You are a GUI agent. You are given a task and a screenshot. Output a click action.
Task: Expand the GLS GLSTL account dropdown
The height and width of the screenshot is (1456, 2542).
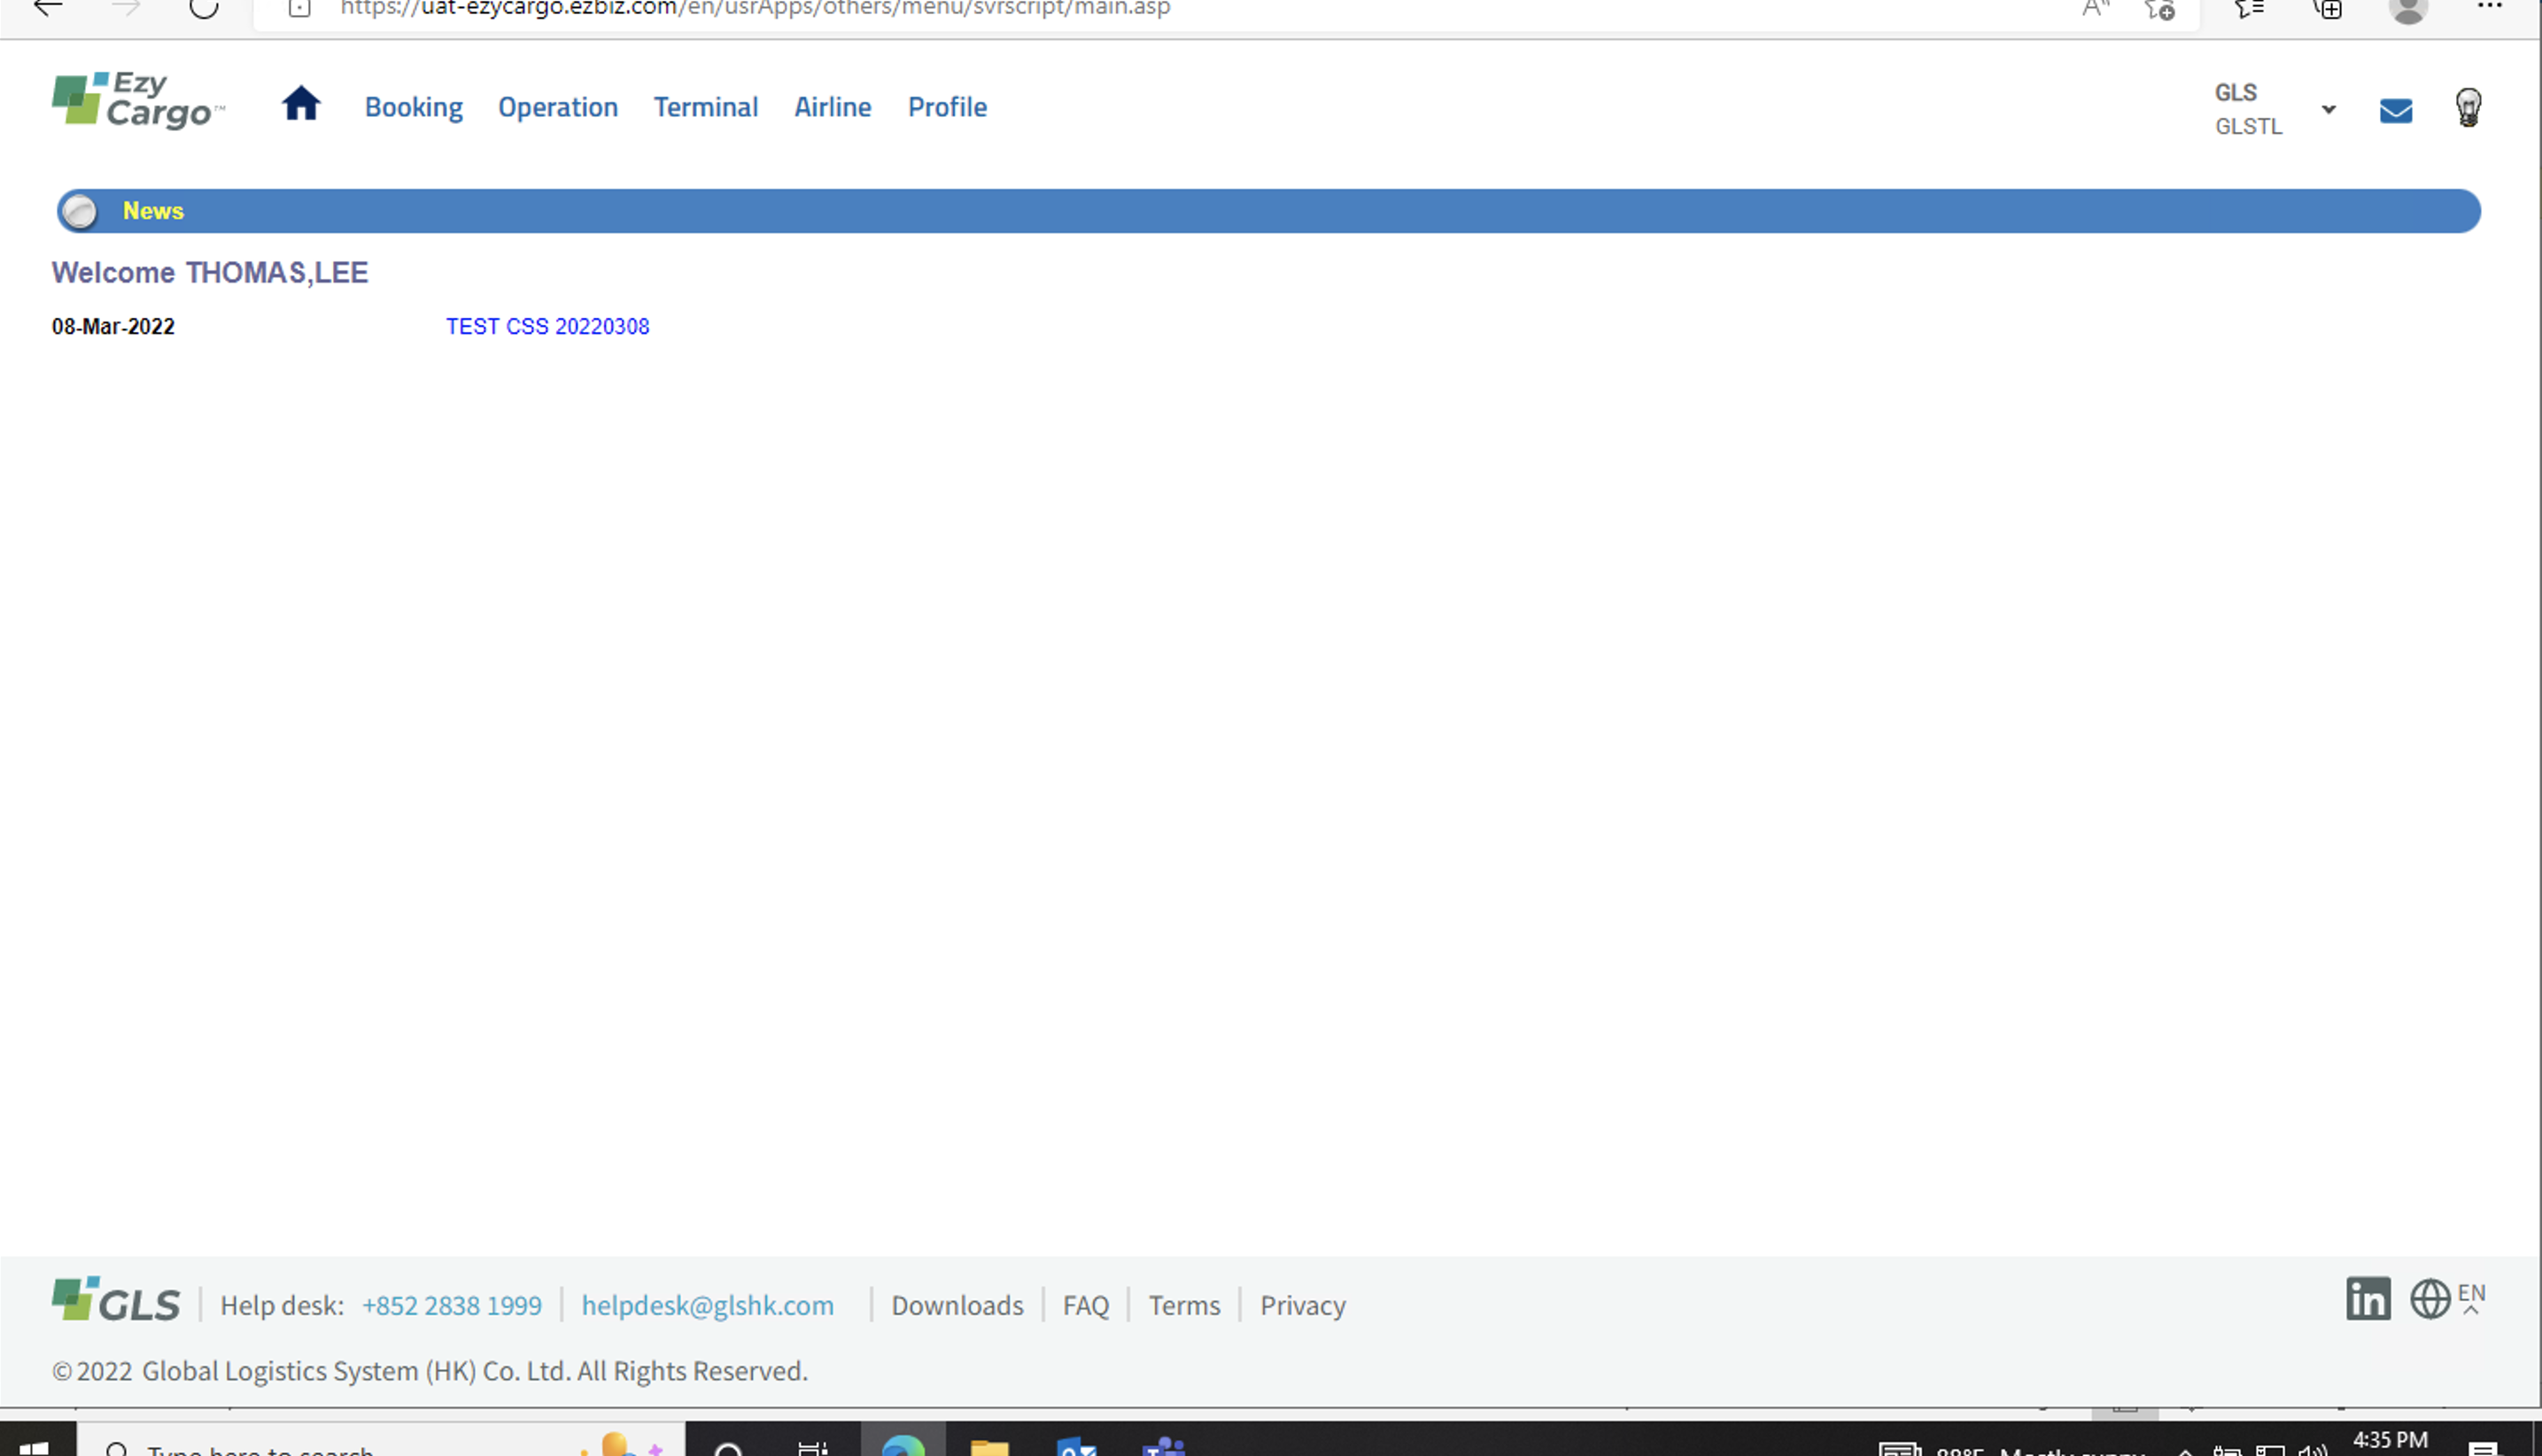pyautogui.click(x=2328, y=110)
